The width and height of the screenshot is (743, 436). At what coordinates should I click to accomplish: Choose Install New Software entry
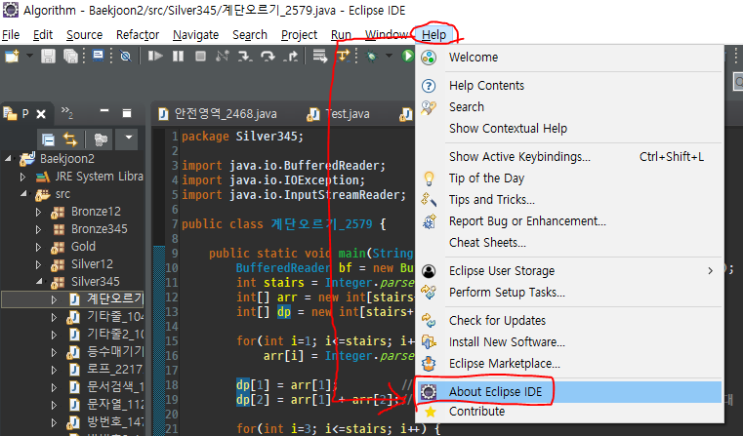[570, 342]
